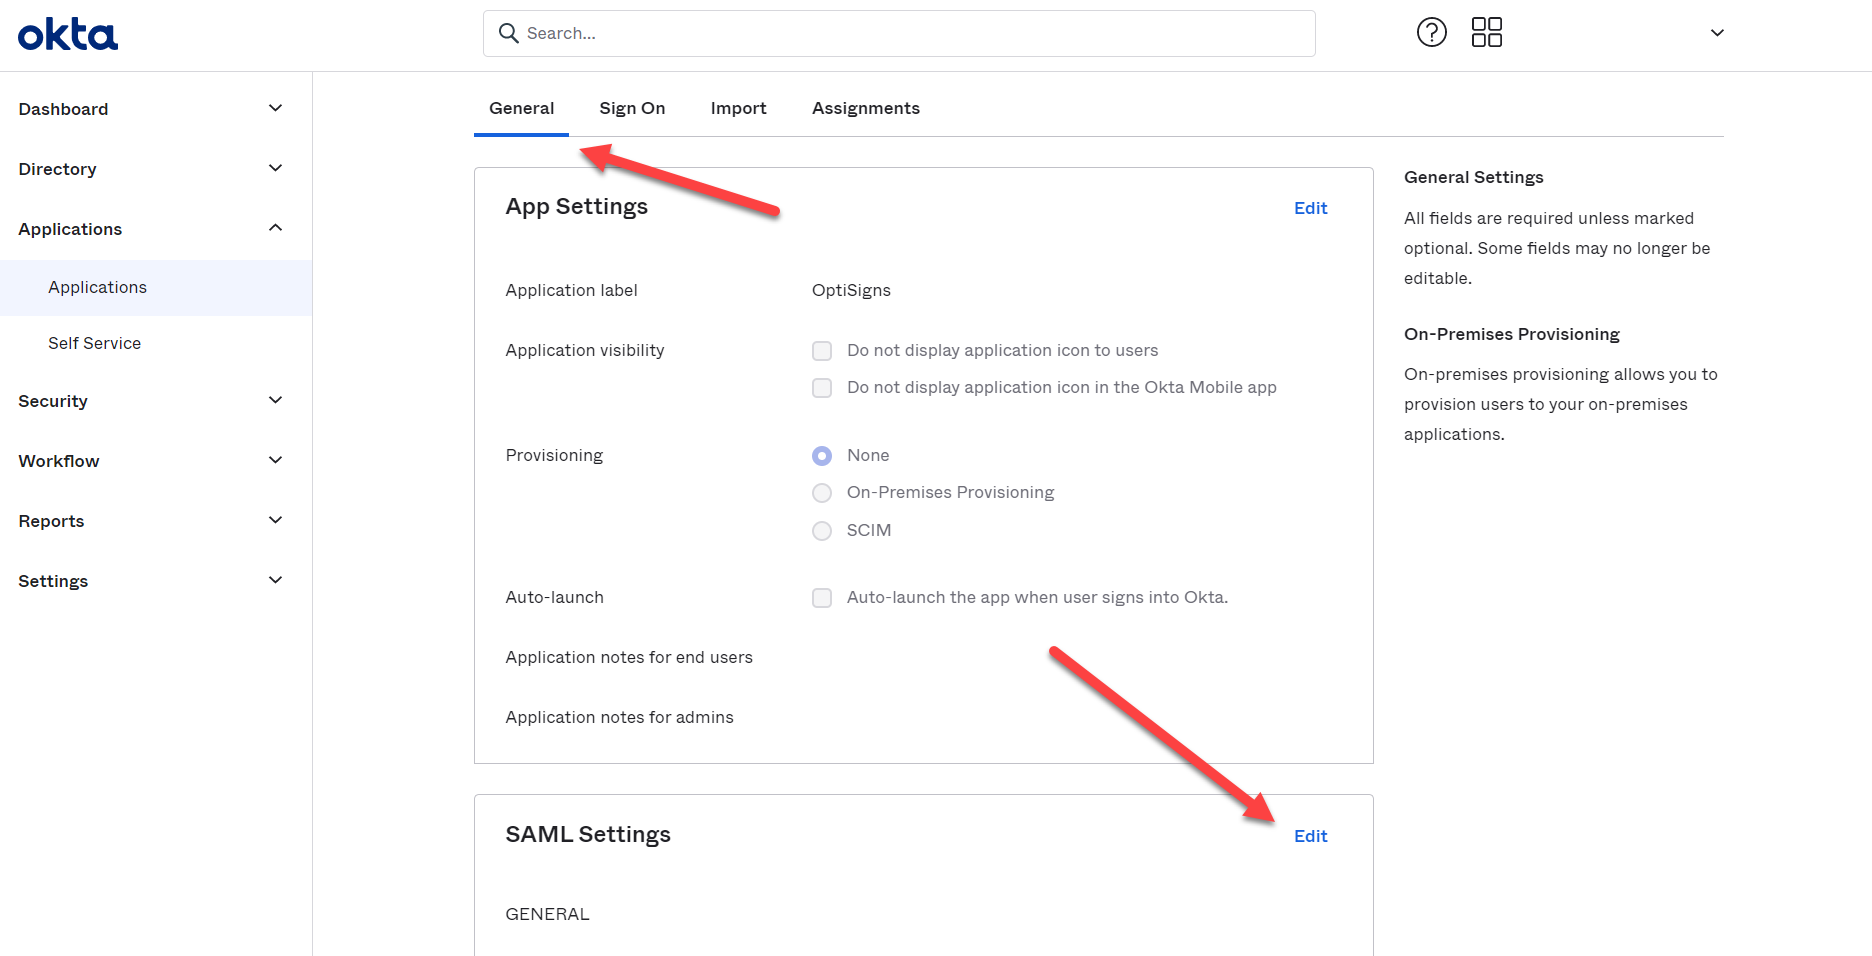Click Edit in App Settings
This screenshot has height=956, width=1872.
[x=1310, y=208]
